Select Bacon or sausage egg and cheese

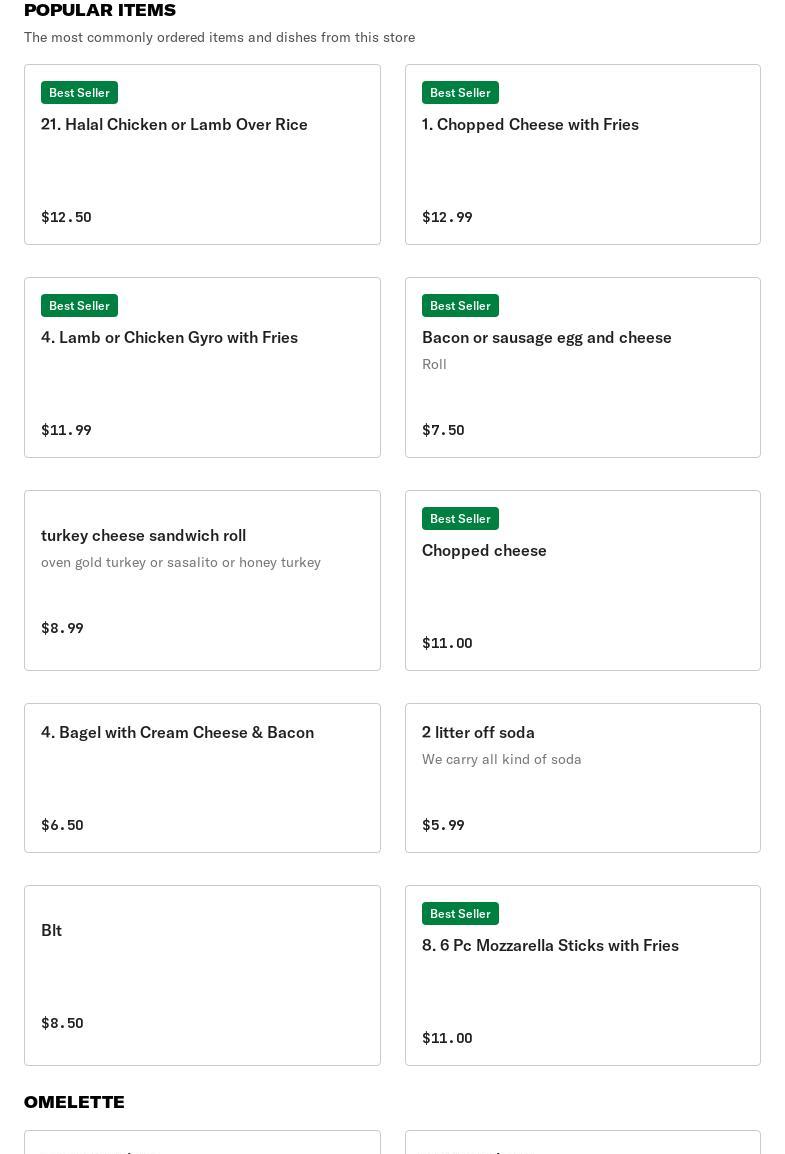click(x=583, y=367)
